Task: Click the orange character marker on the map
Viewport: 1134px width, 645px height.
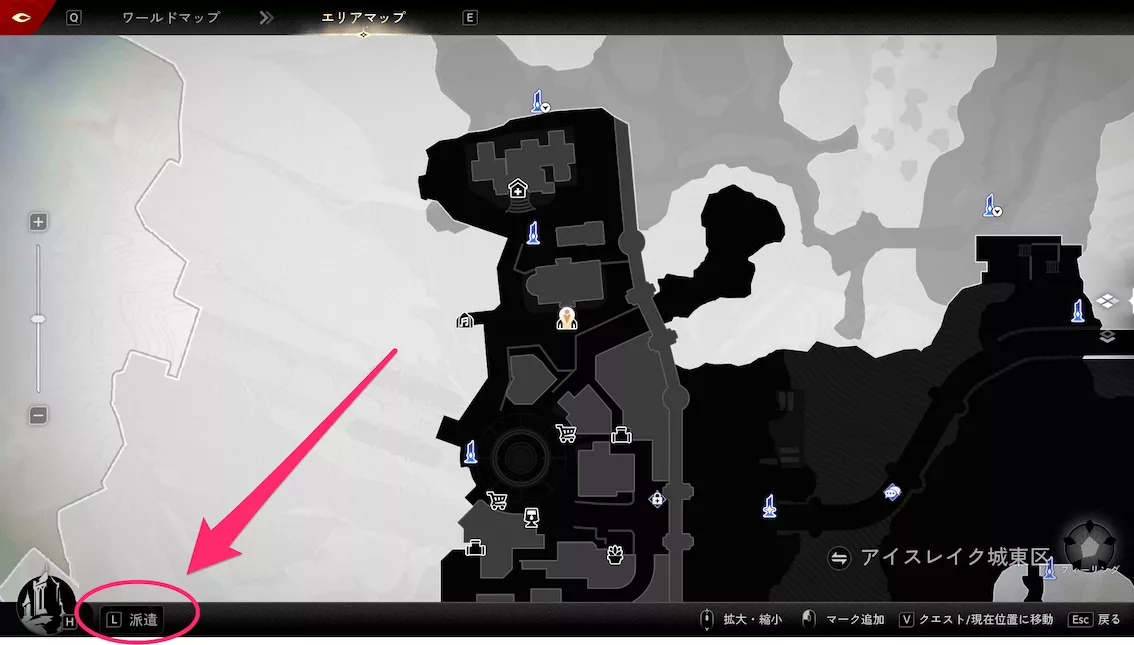Action: (567, 318)
